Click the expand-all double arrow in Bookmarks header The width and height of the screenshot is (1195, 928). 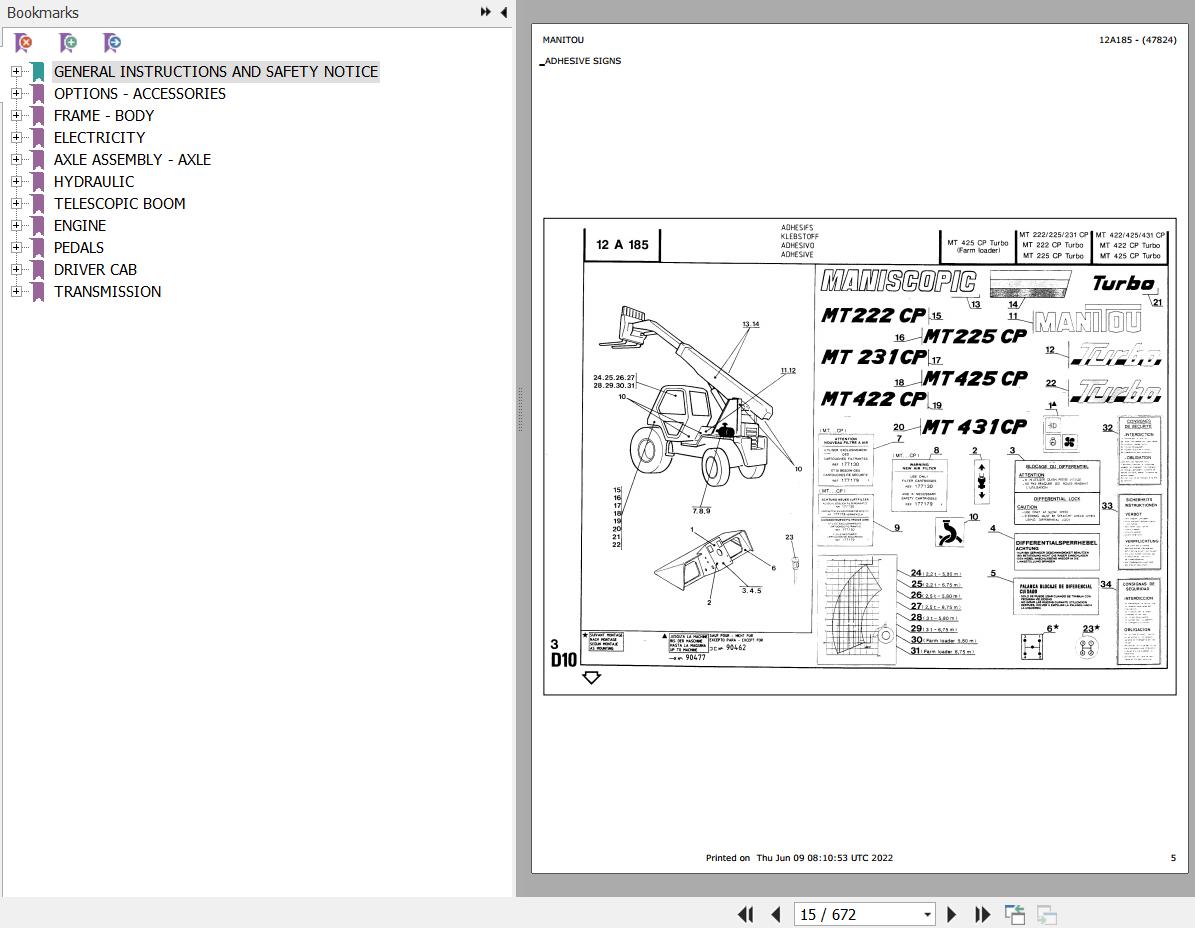tap(485, 12)
